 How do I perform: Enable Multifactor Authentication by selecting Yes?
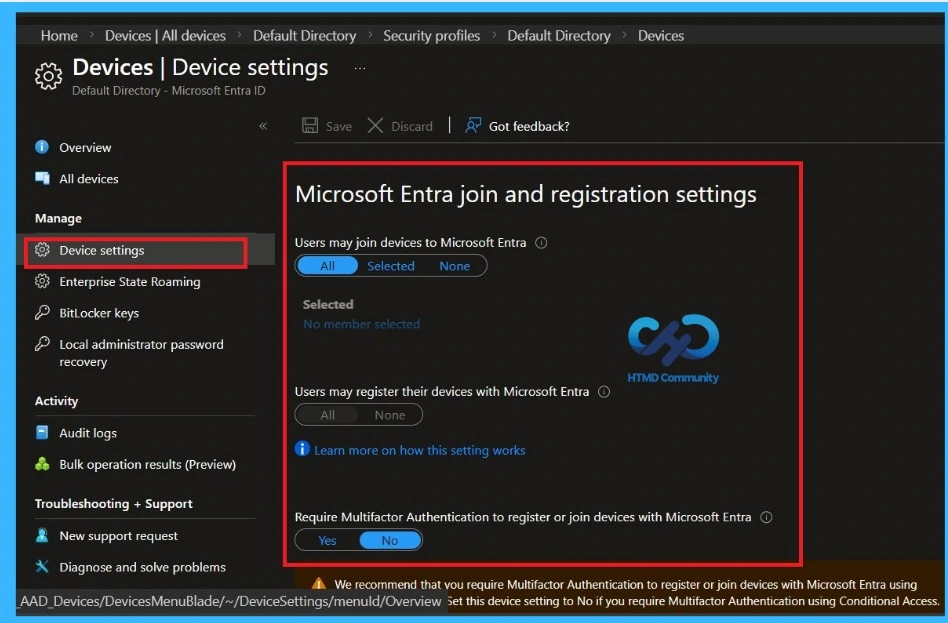pyautogui.click(x=326, y=540)
